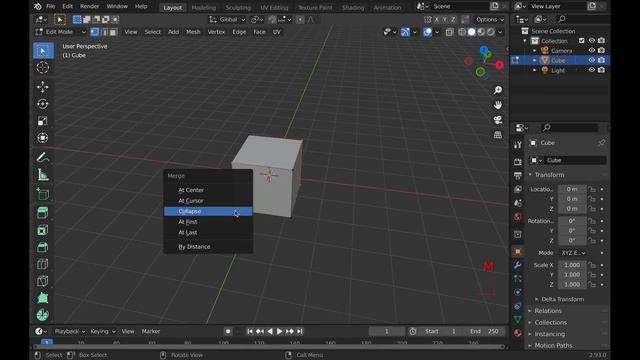The height and width of the screenshot is (360, 640).
Task: Open the Modifier properties wrench tab
Action: (x=518, y=265)
